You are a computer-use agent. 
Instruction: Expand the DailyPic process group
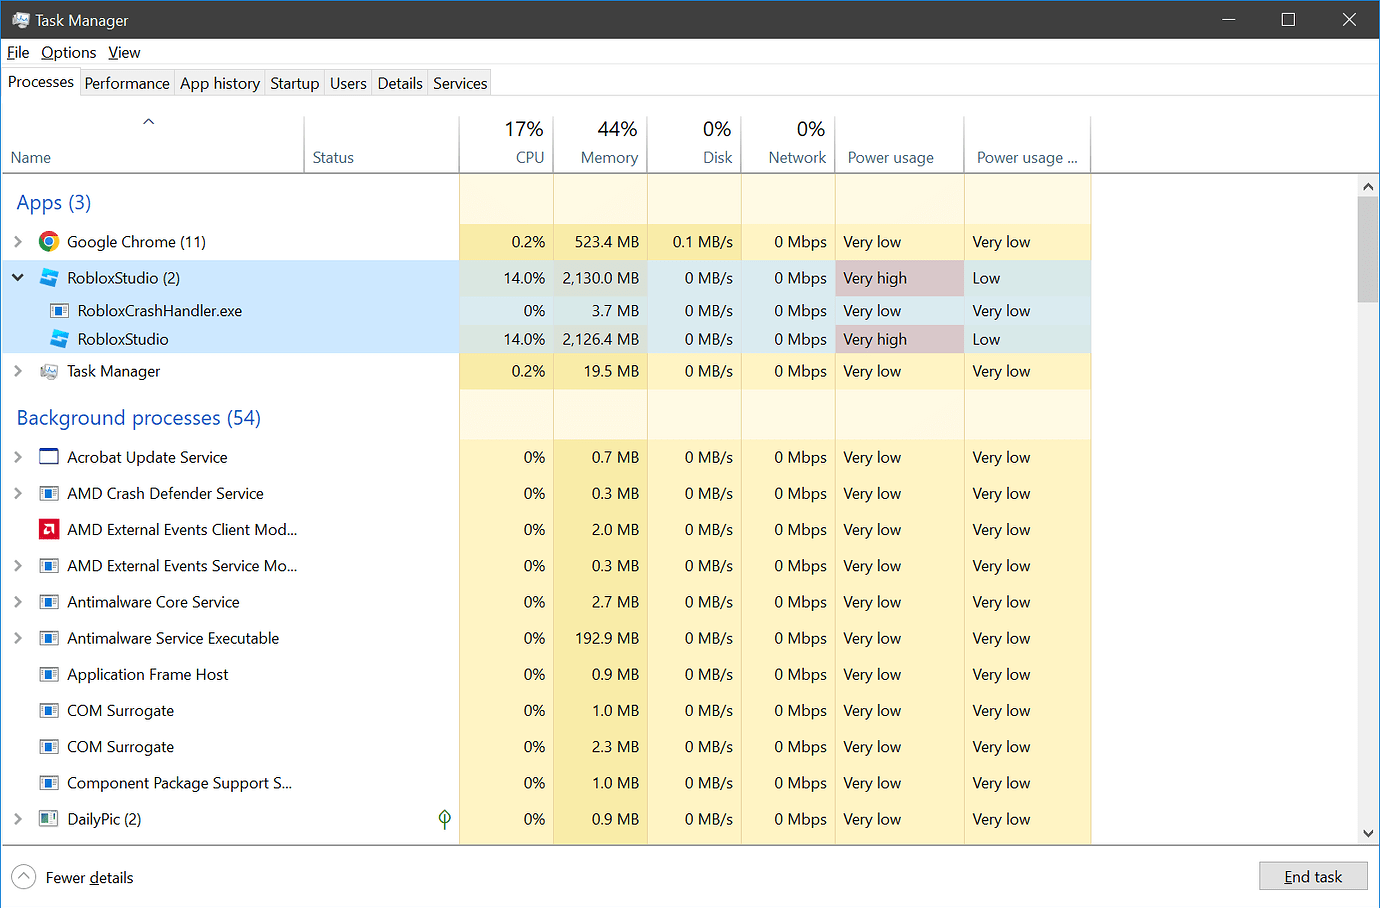click(16, 818)
